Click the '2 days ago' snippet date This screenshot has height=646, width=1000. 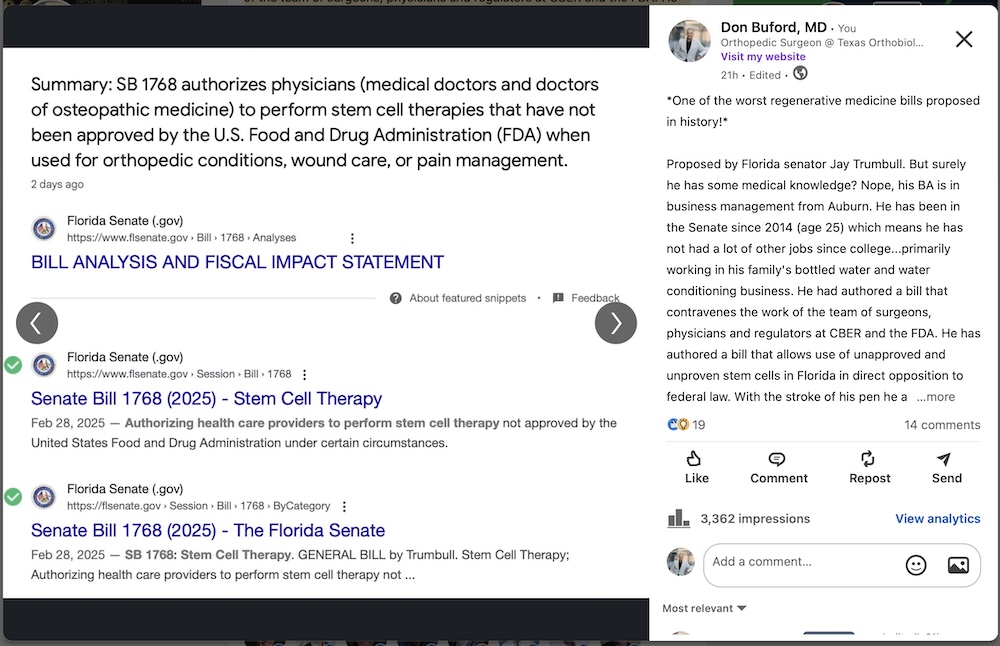point(57,184)
